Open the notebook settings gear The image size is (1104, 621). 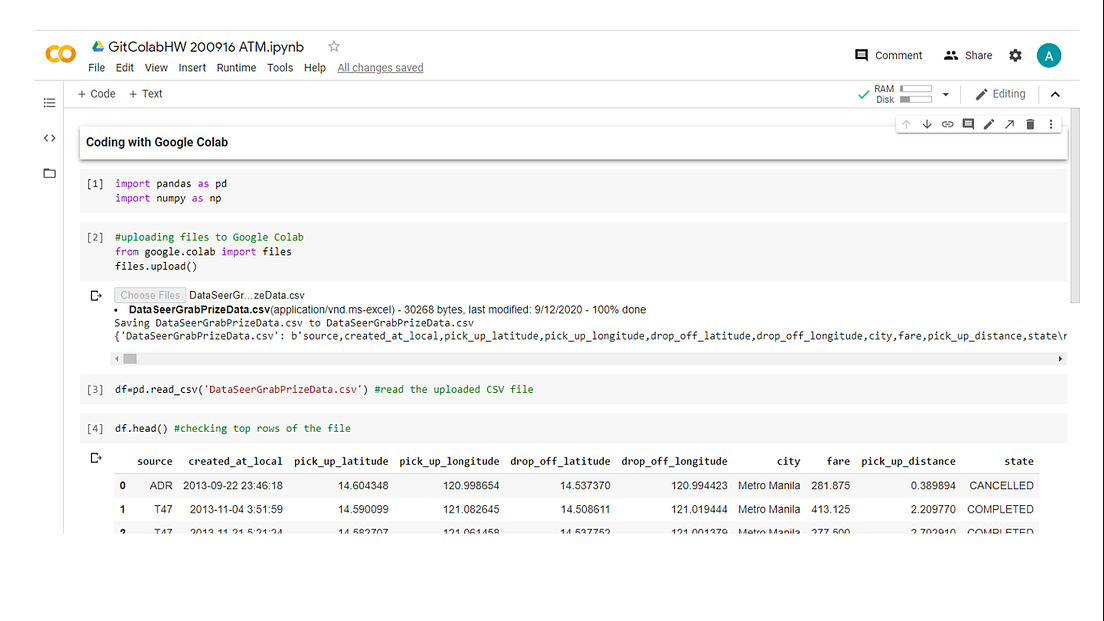pos(1015,55)
